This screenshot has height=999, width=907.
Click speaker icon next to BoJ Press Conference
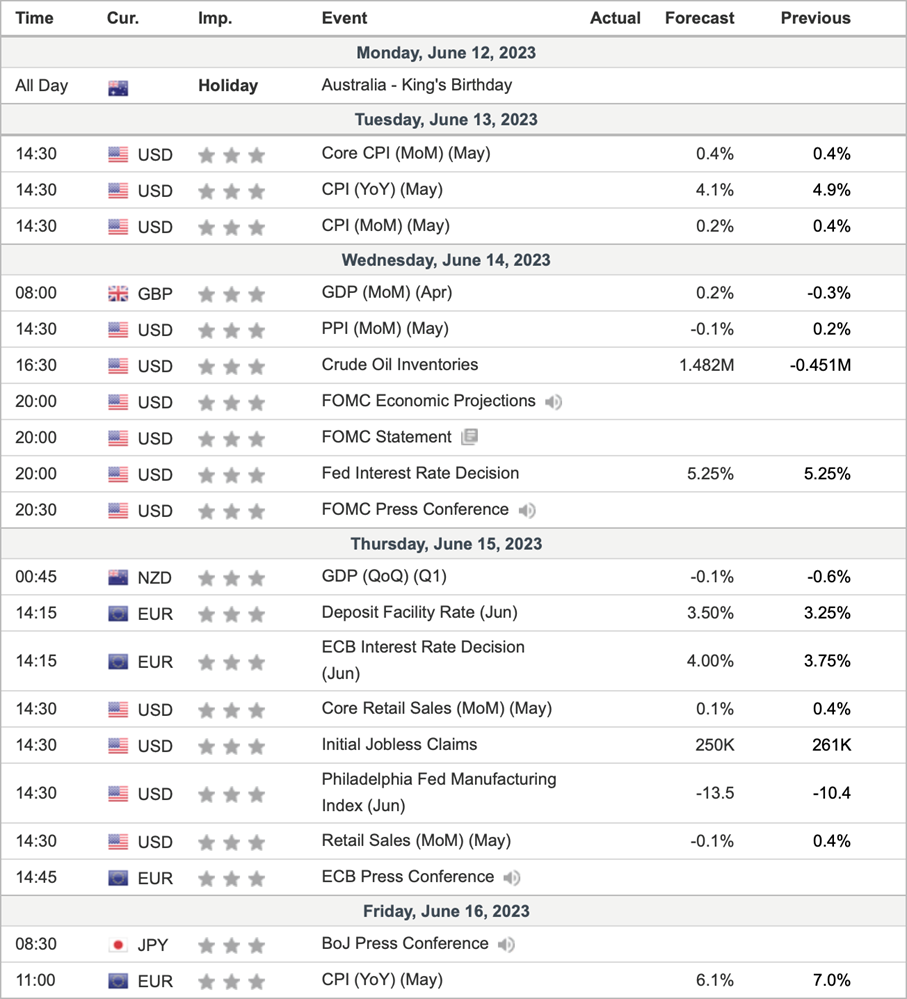506,945
